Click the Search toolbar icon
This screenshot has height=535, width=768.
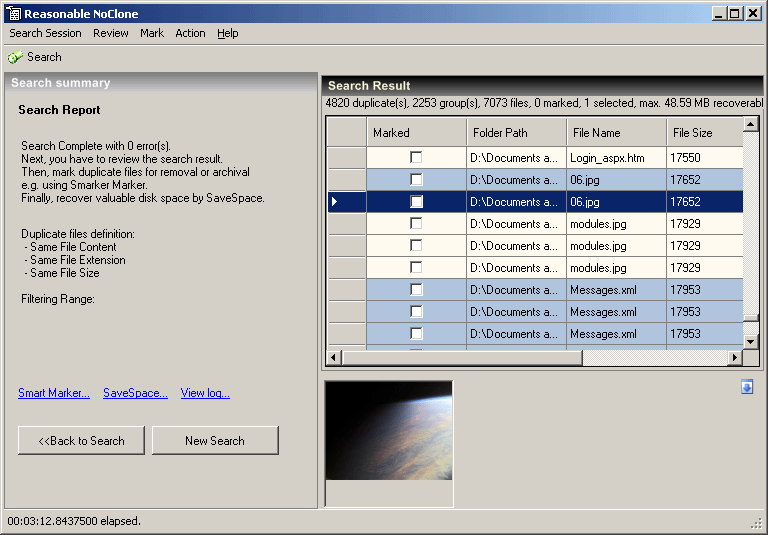(x=16, y=57)
